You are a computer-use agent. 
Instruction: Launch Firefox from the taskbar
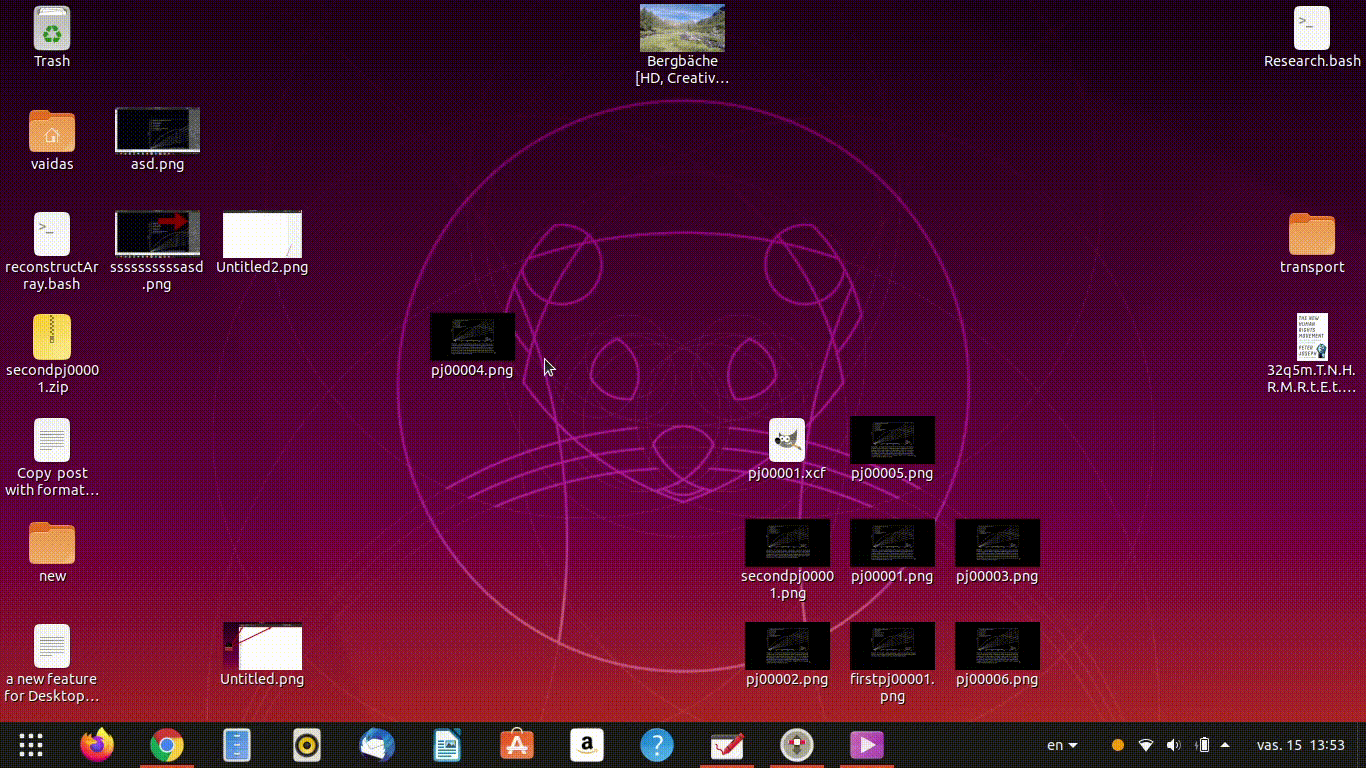click(x=97, y=745)
